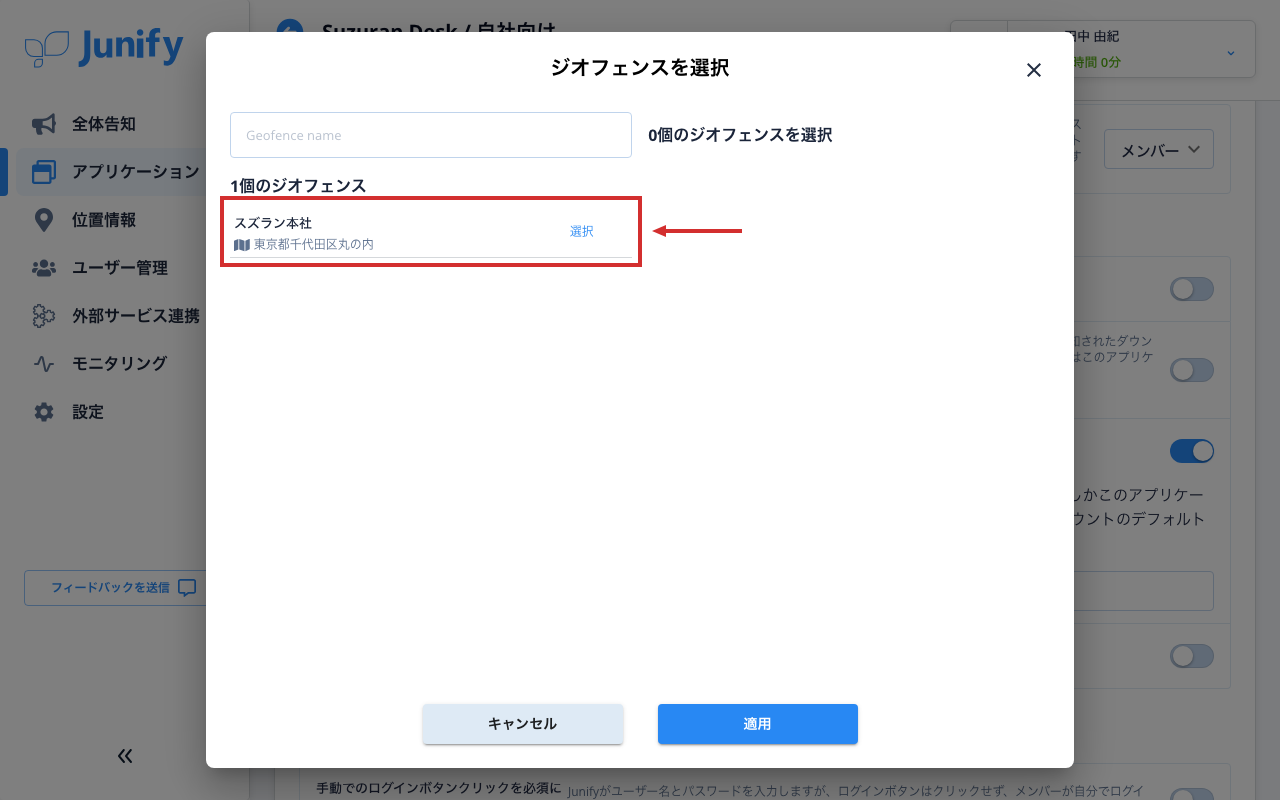Click the location pin icon for 位置情報
The image size is (1280, 800).
pyautogui.click(x=44, y=220)
